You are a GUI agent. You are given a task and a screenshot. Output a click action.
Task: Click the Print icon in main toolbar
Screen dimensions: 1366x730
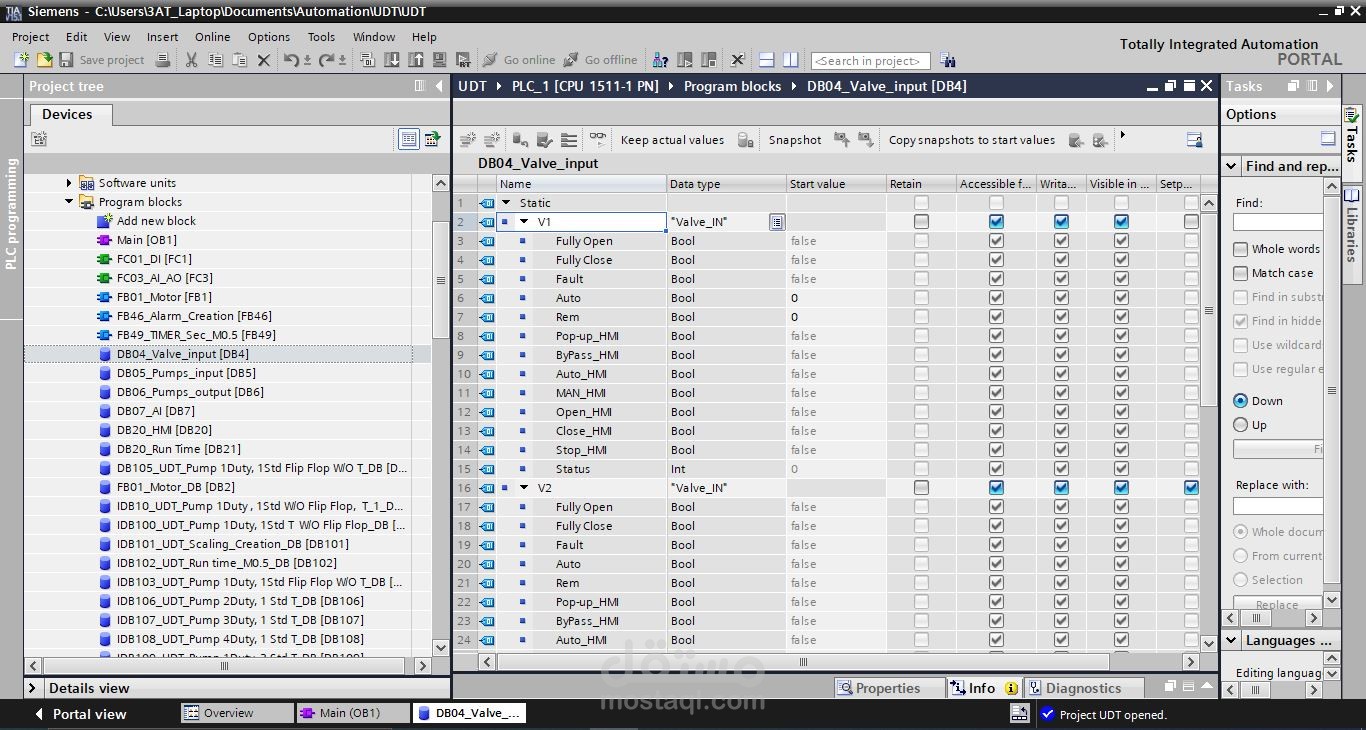[x=163, y=60]
